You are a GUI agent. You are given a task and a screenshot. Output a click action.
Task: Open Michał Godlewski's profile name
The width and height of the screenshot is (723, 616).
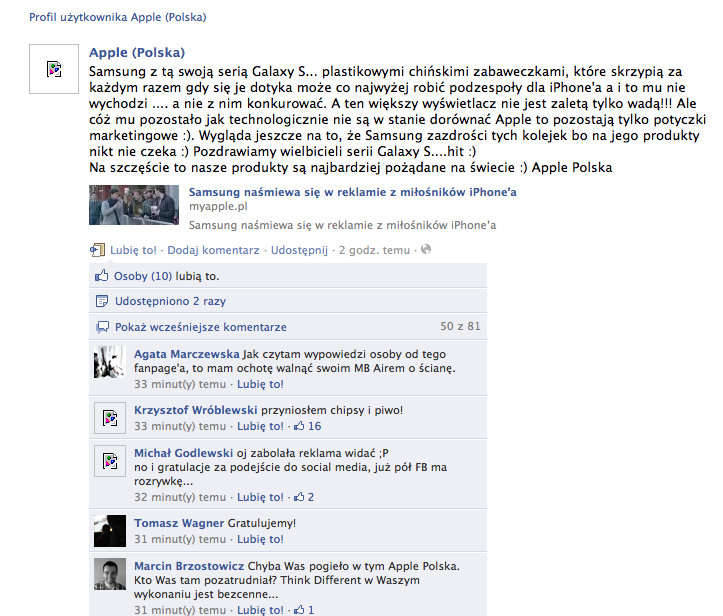pos(184,453)
